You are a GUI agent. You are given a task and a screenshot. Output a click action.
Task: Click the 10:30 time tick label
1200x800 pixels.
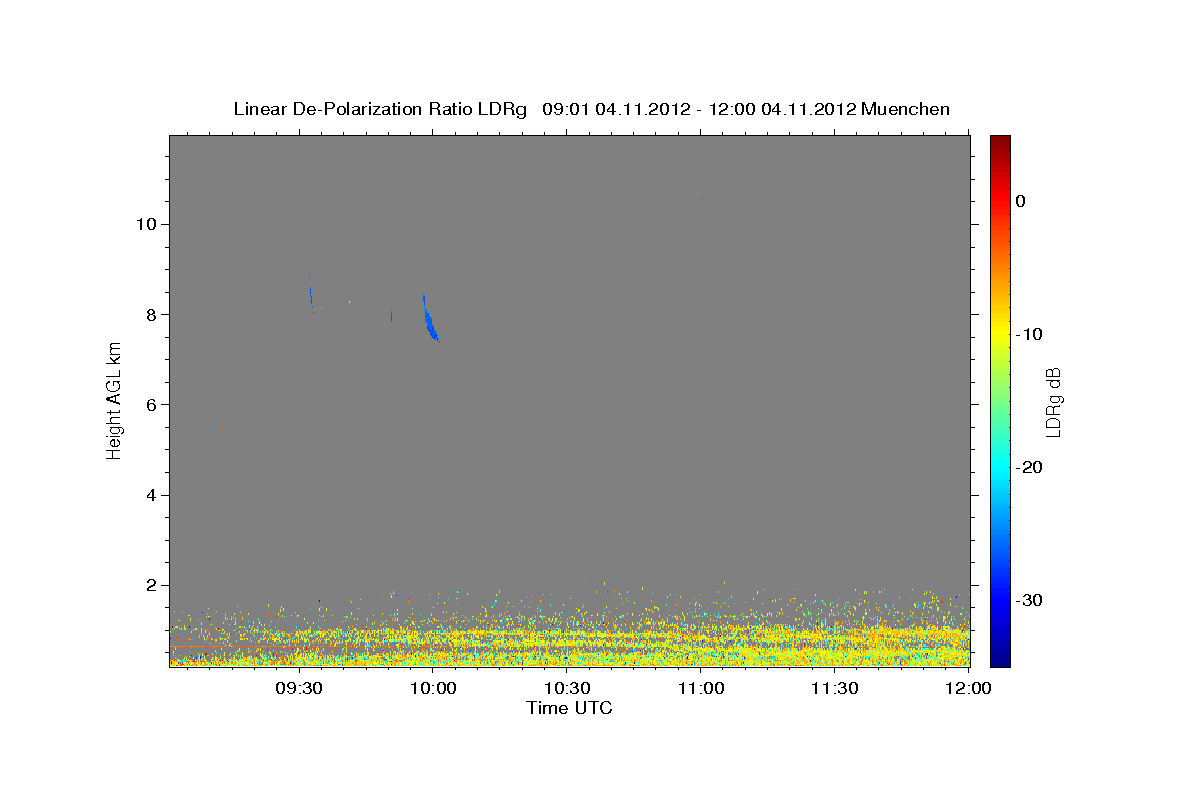567,688
